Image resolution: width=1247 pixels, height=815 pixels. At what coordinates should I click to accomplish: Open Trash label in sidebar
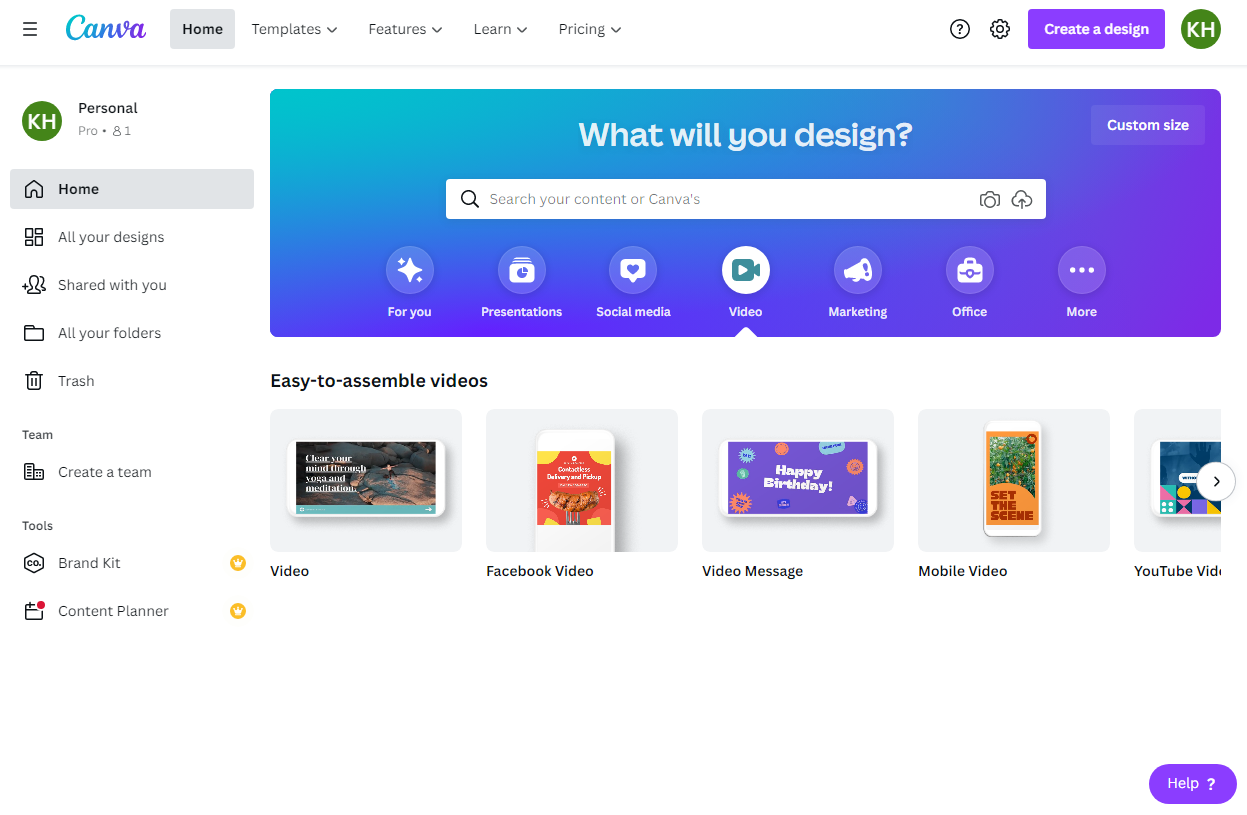click(x=76, y=381)
